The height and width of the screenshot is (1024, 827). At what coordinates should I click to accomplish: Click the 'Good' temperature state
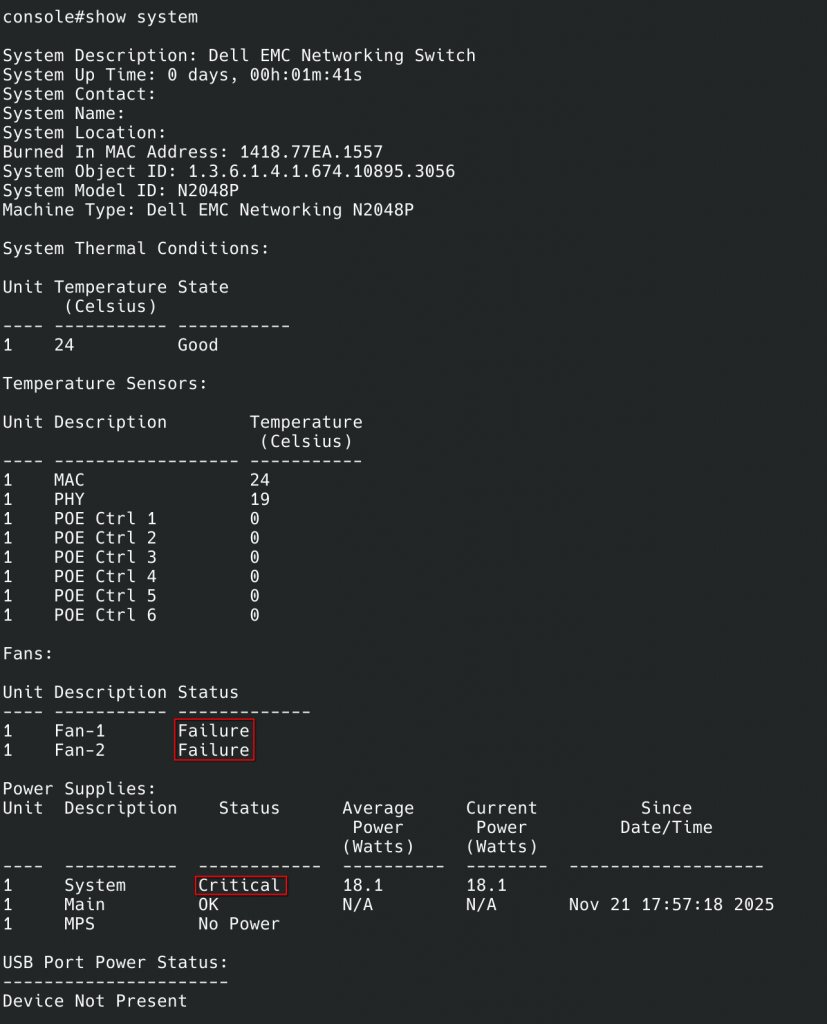coord(198,345)
